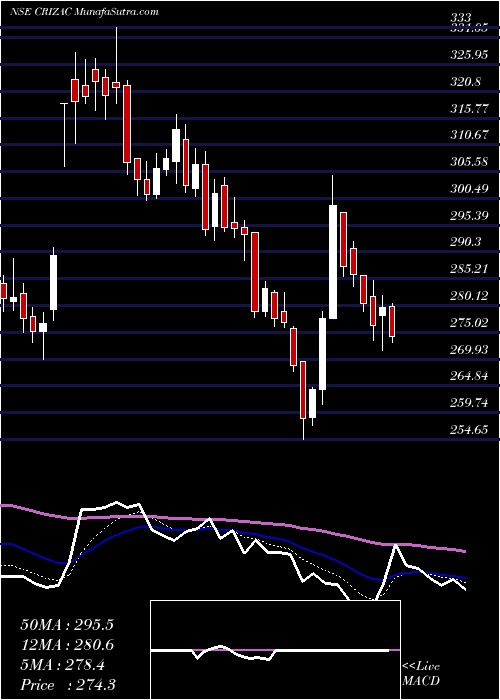This screenshot has height=700, width=500.
Task: Click the 325.95 price axis label
Action: pyautogui.click(x=467, y=55)
